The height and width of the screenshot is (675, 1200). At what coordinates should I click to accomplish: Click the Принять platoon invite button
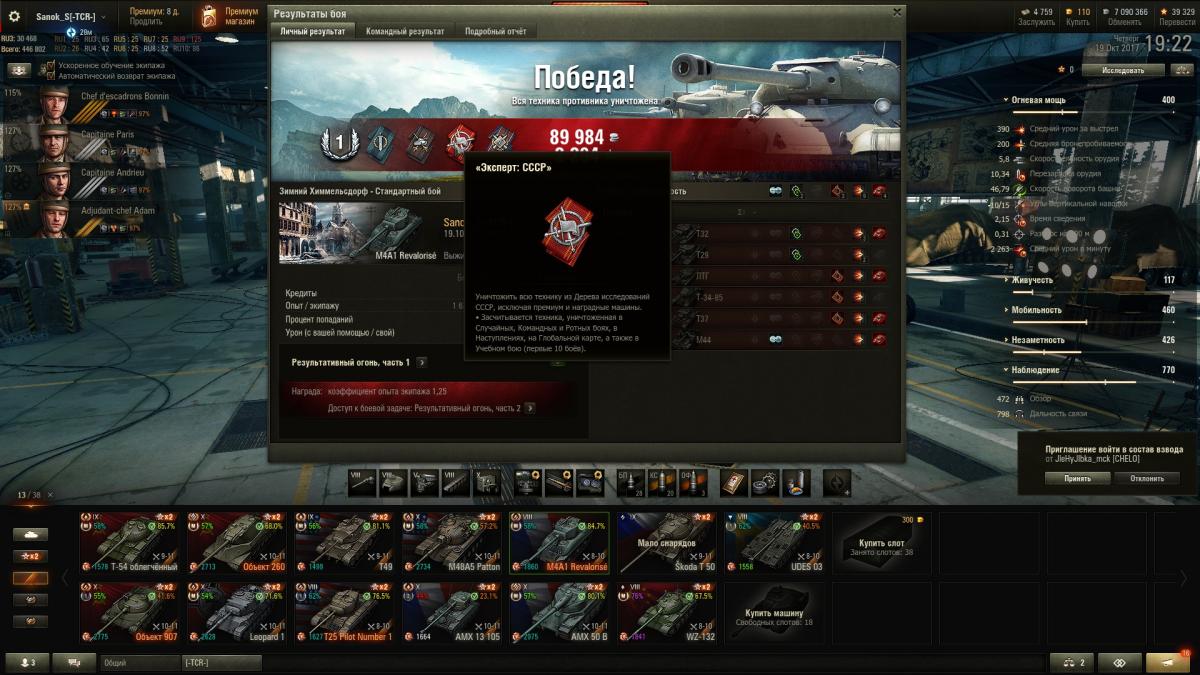1078,478
